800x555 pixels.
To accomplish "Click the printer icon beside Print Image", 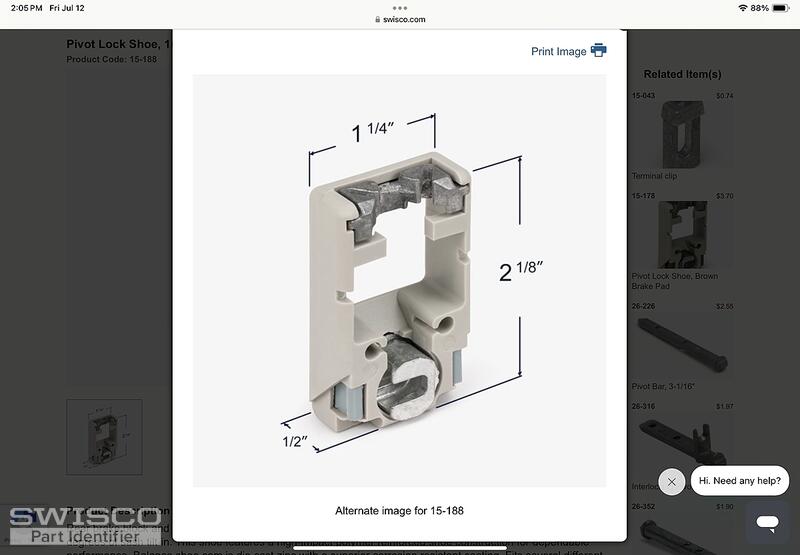I will (598, 50).
